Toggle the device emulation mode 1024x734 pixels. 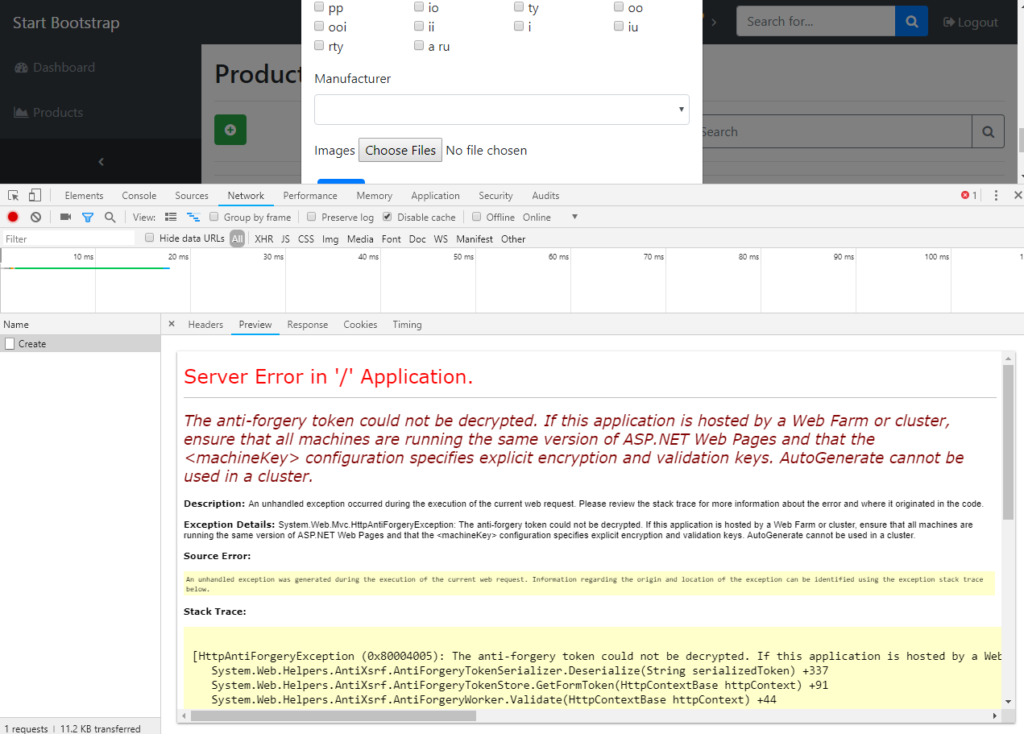coord(34,195)
